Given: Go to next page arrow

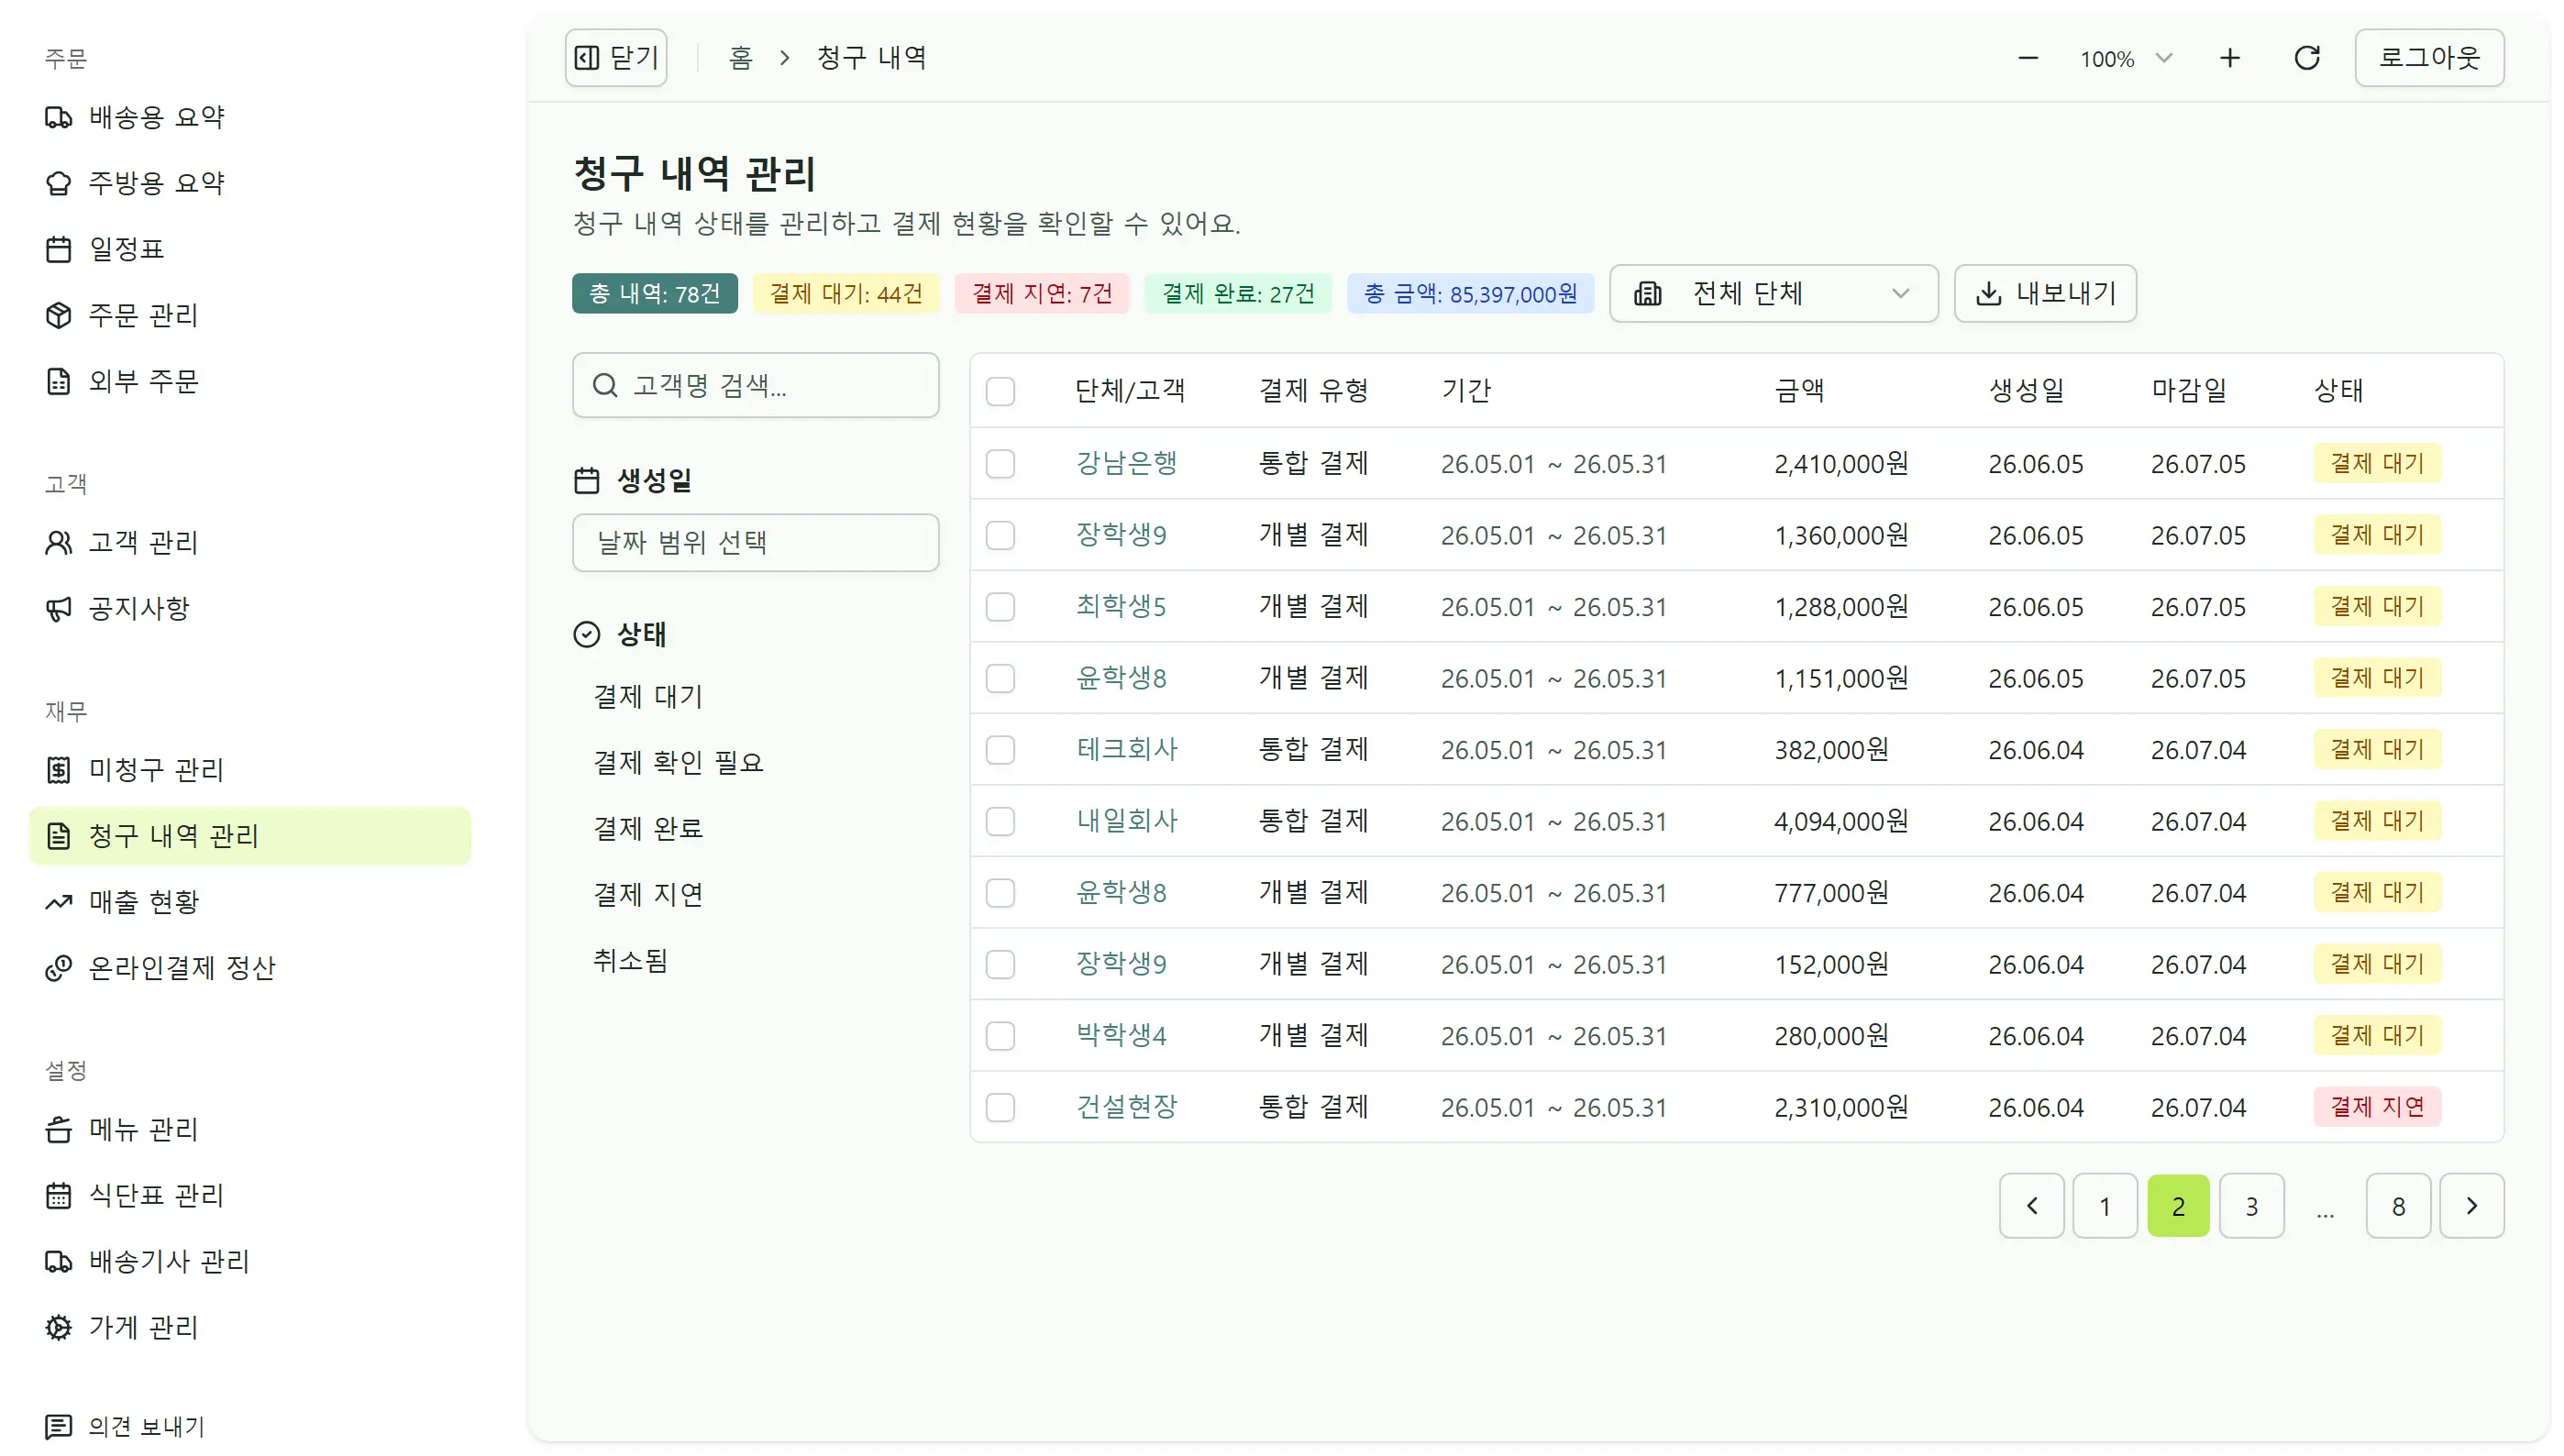Looking at the screenshot, I should (x=2472, y=1206).
